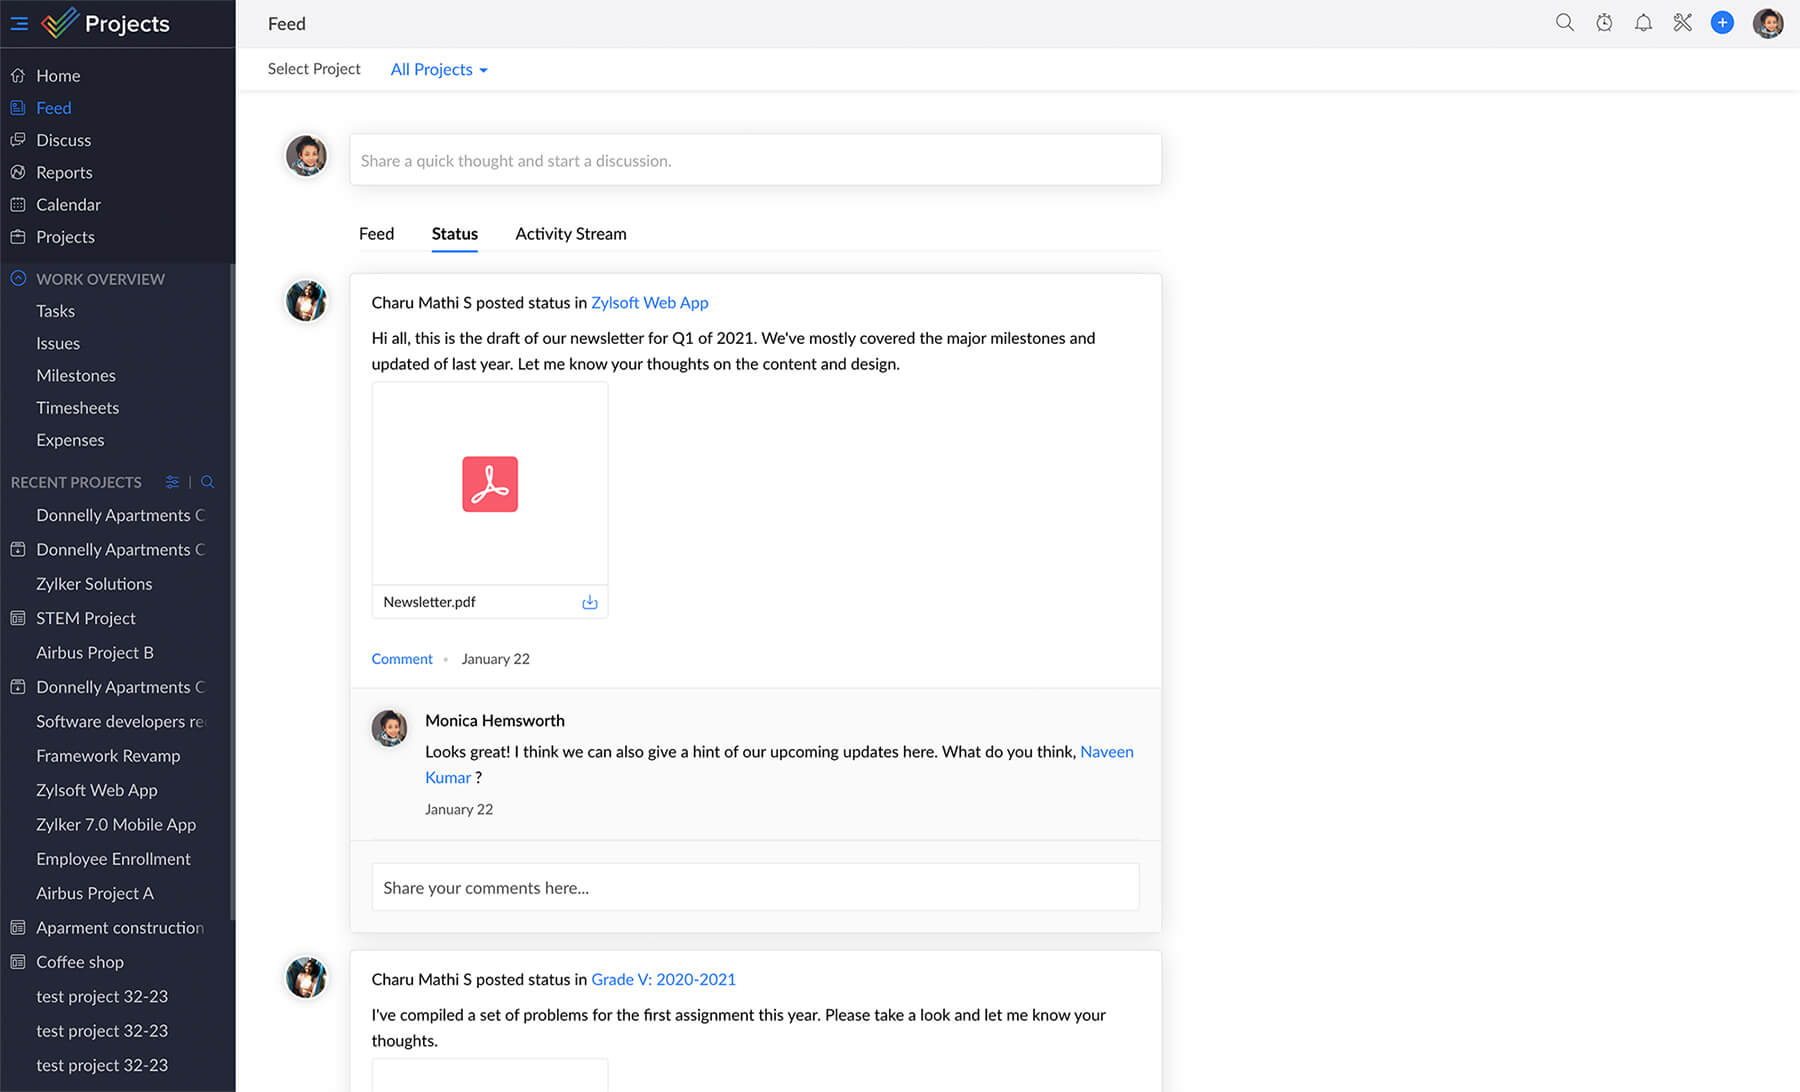
Task: Open the Zylsoft Web App link
Action: click(649, 303)
